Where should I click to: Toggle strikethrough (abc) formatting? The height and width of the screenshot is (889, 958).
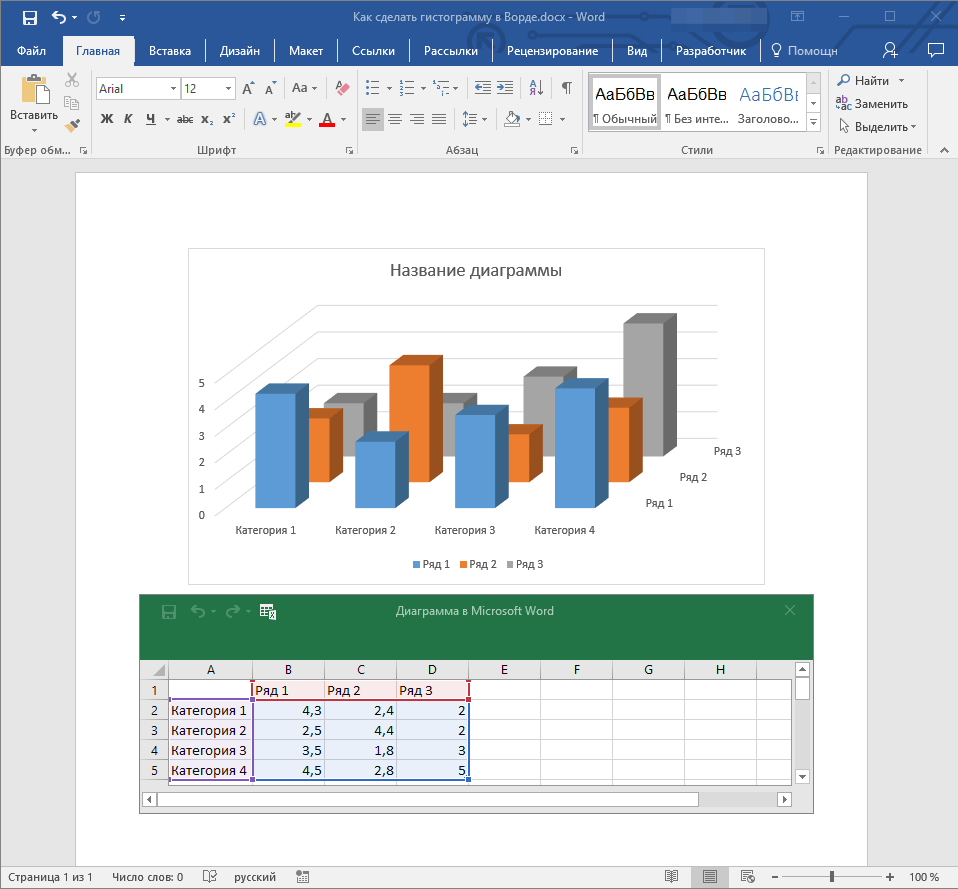tap(184, 119)
